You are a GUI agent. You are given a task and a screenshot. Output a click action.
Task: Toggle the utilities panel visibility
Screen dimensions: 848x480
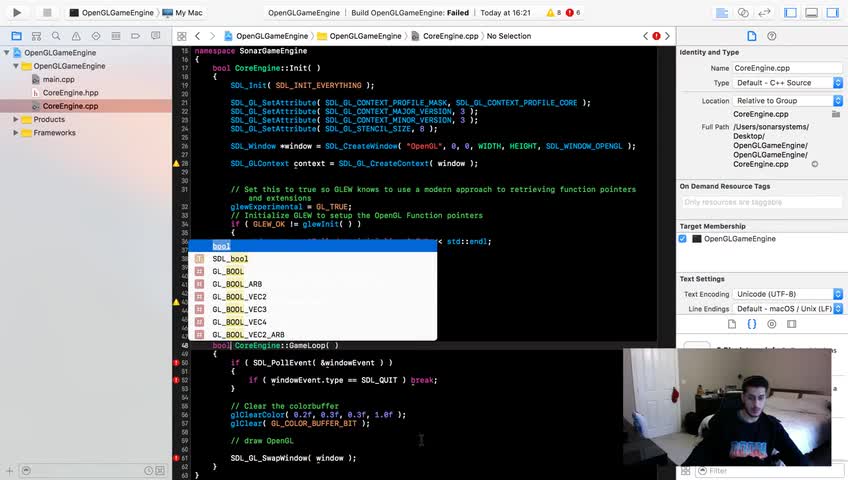point(833,12)
